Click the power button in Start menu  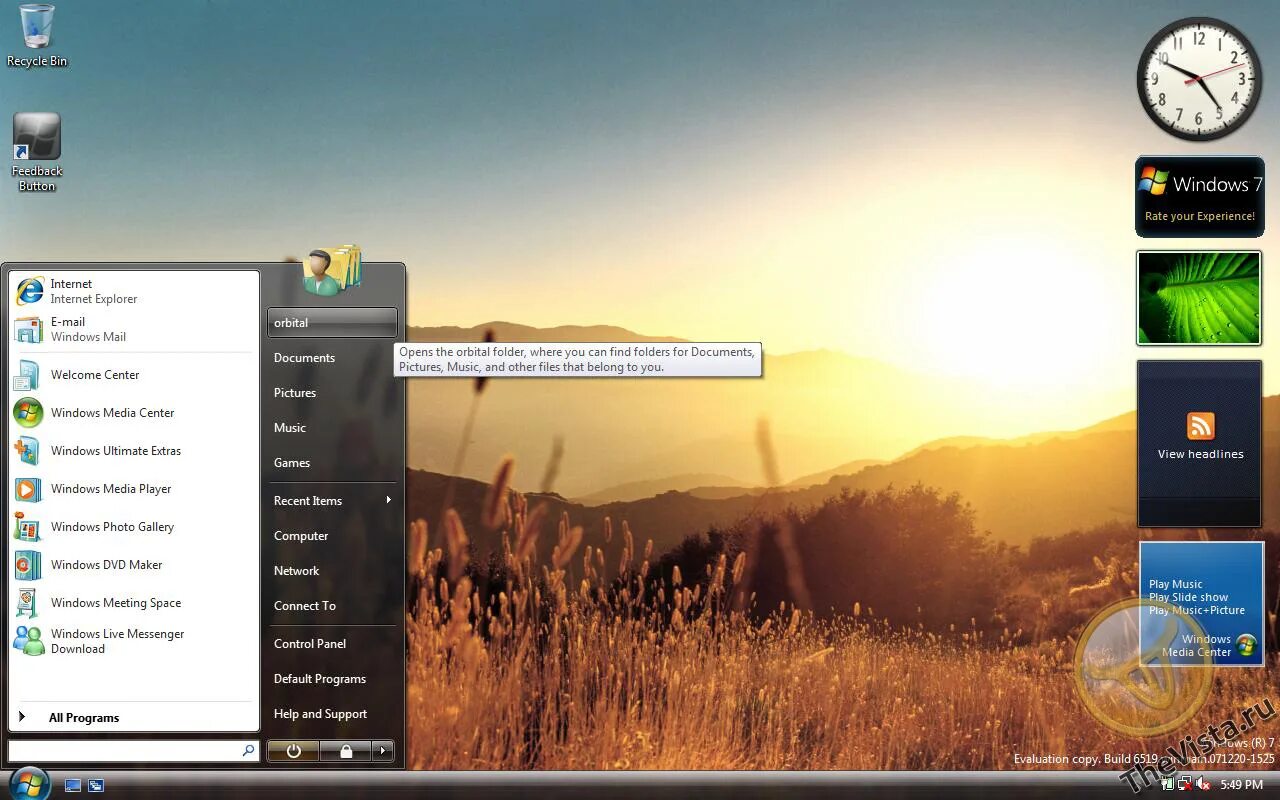tap(294, 751)
